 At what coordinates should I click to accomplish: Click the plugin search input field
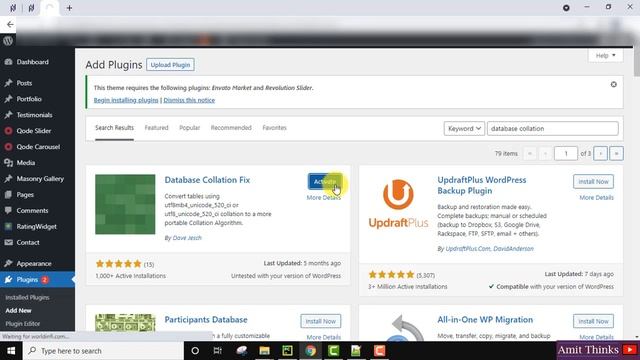click(x=553, y=129)
